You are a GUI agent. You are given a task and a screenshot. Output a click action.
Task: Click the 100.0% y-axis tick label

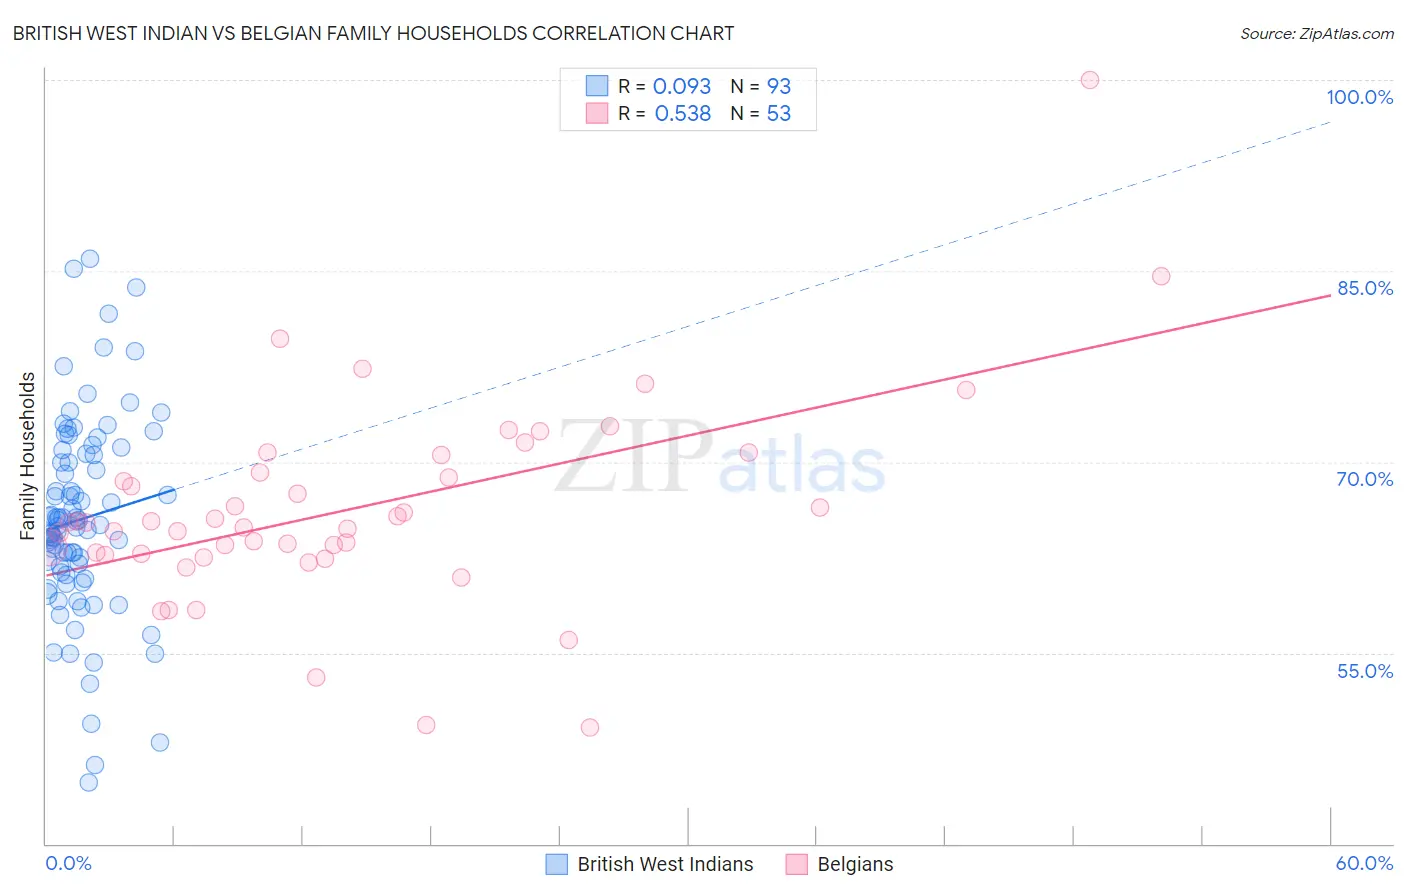1359,97
